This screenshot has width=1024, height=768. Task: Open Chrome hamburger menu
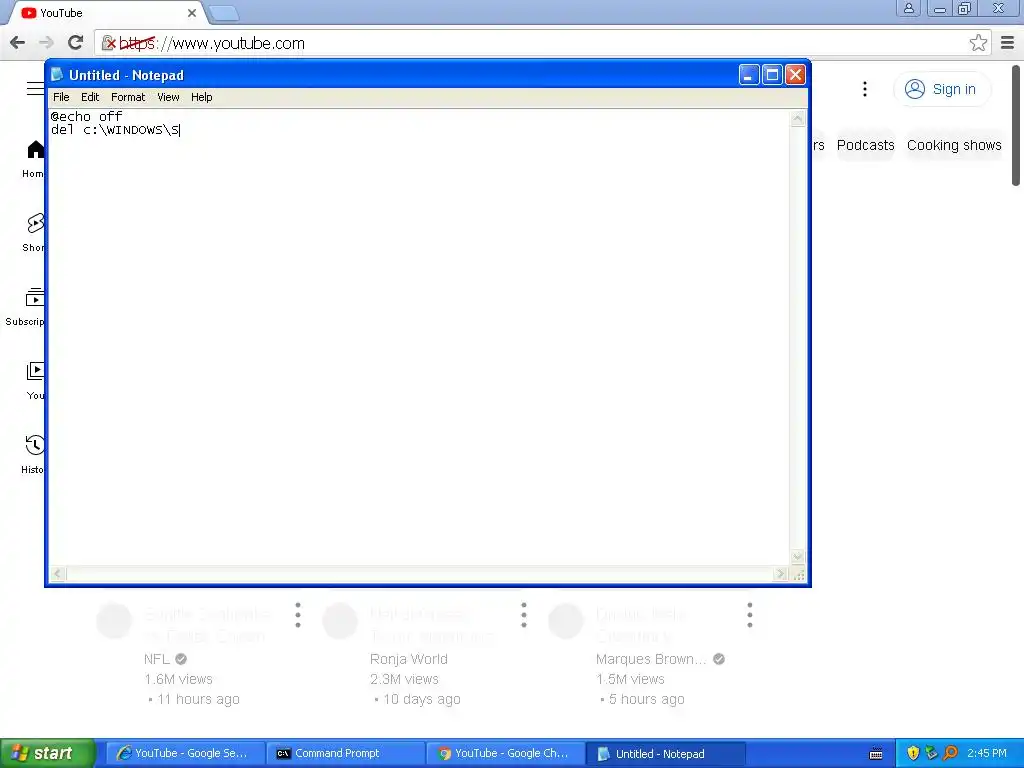(1008, 43)
